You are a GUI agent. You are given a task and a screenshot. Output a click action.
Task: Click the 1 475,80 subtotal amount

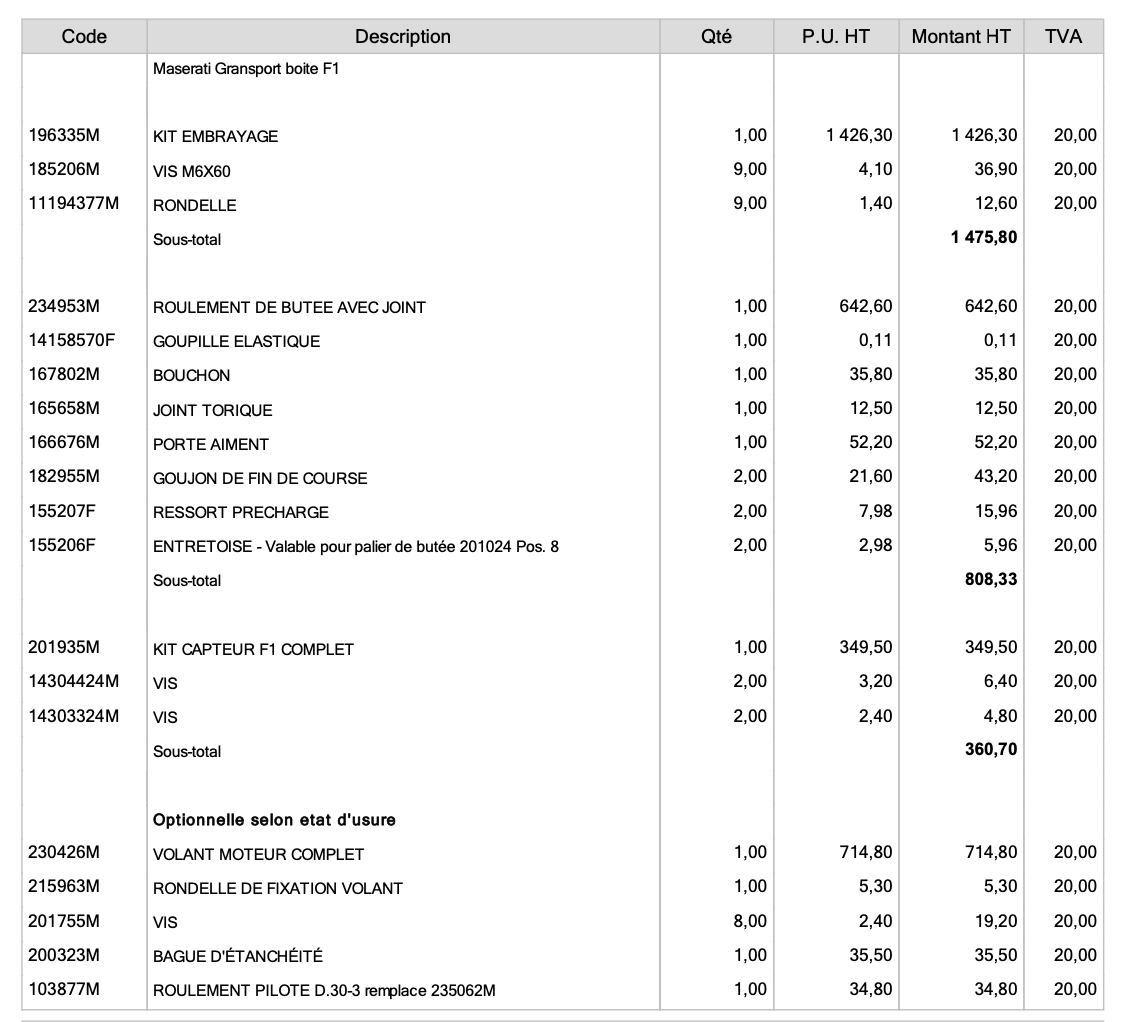pos(984,239)
